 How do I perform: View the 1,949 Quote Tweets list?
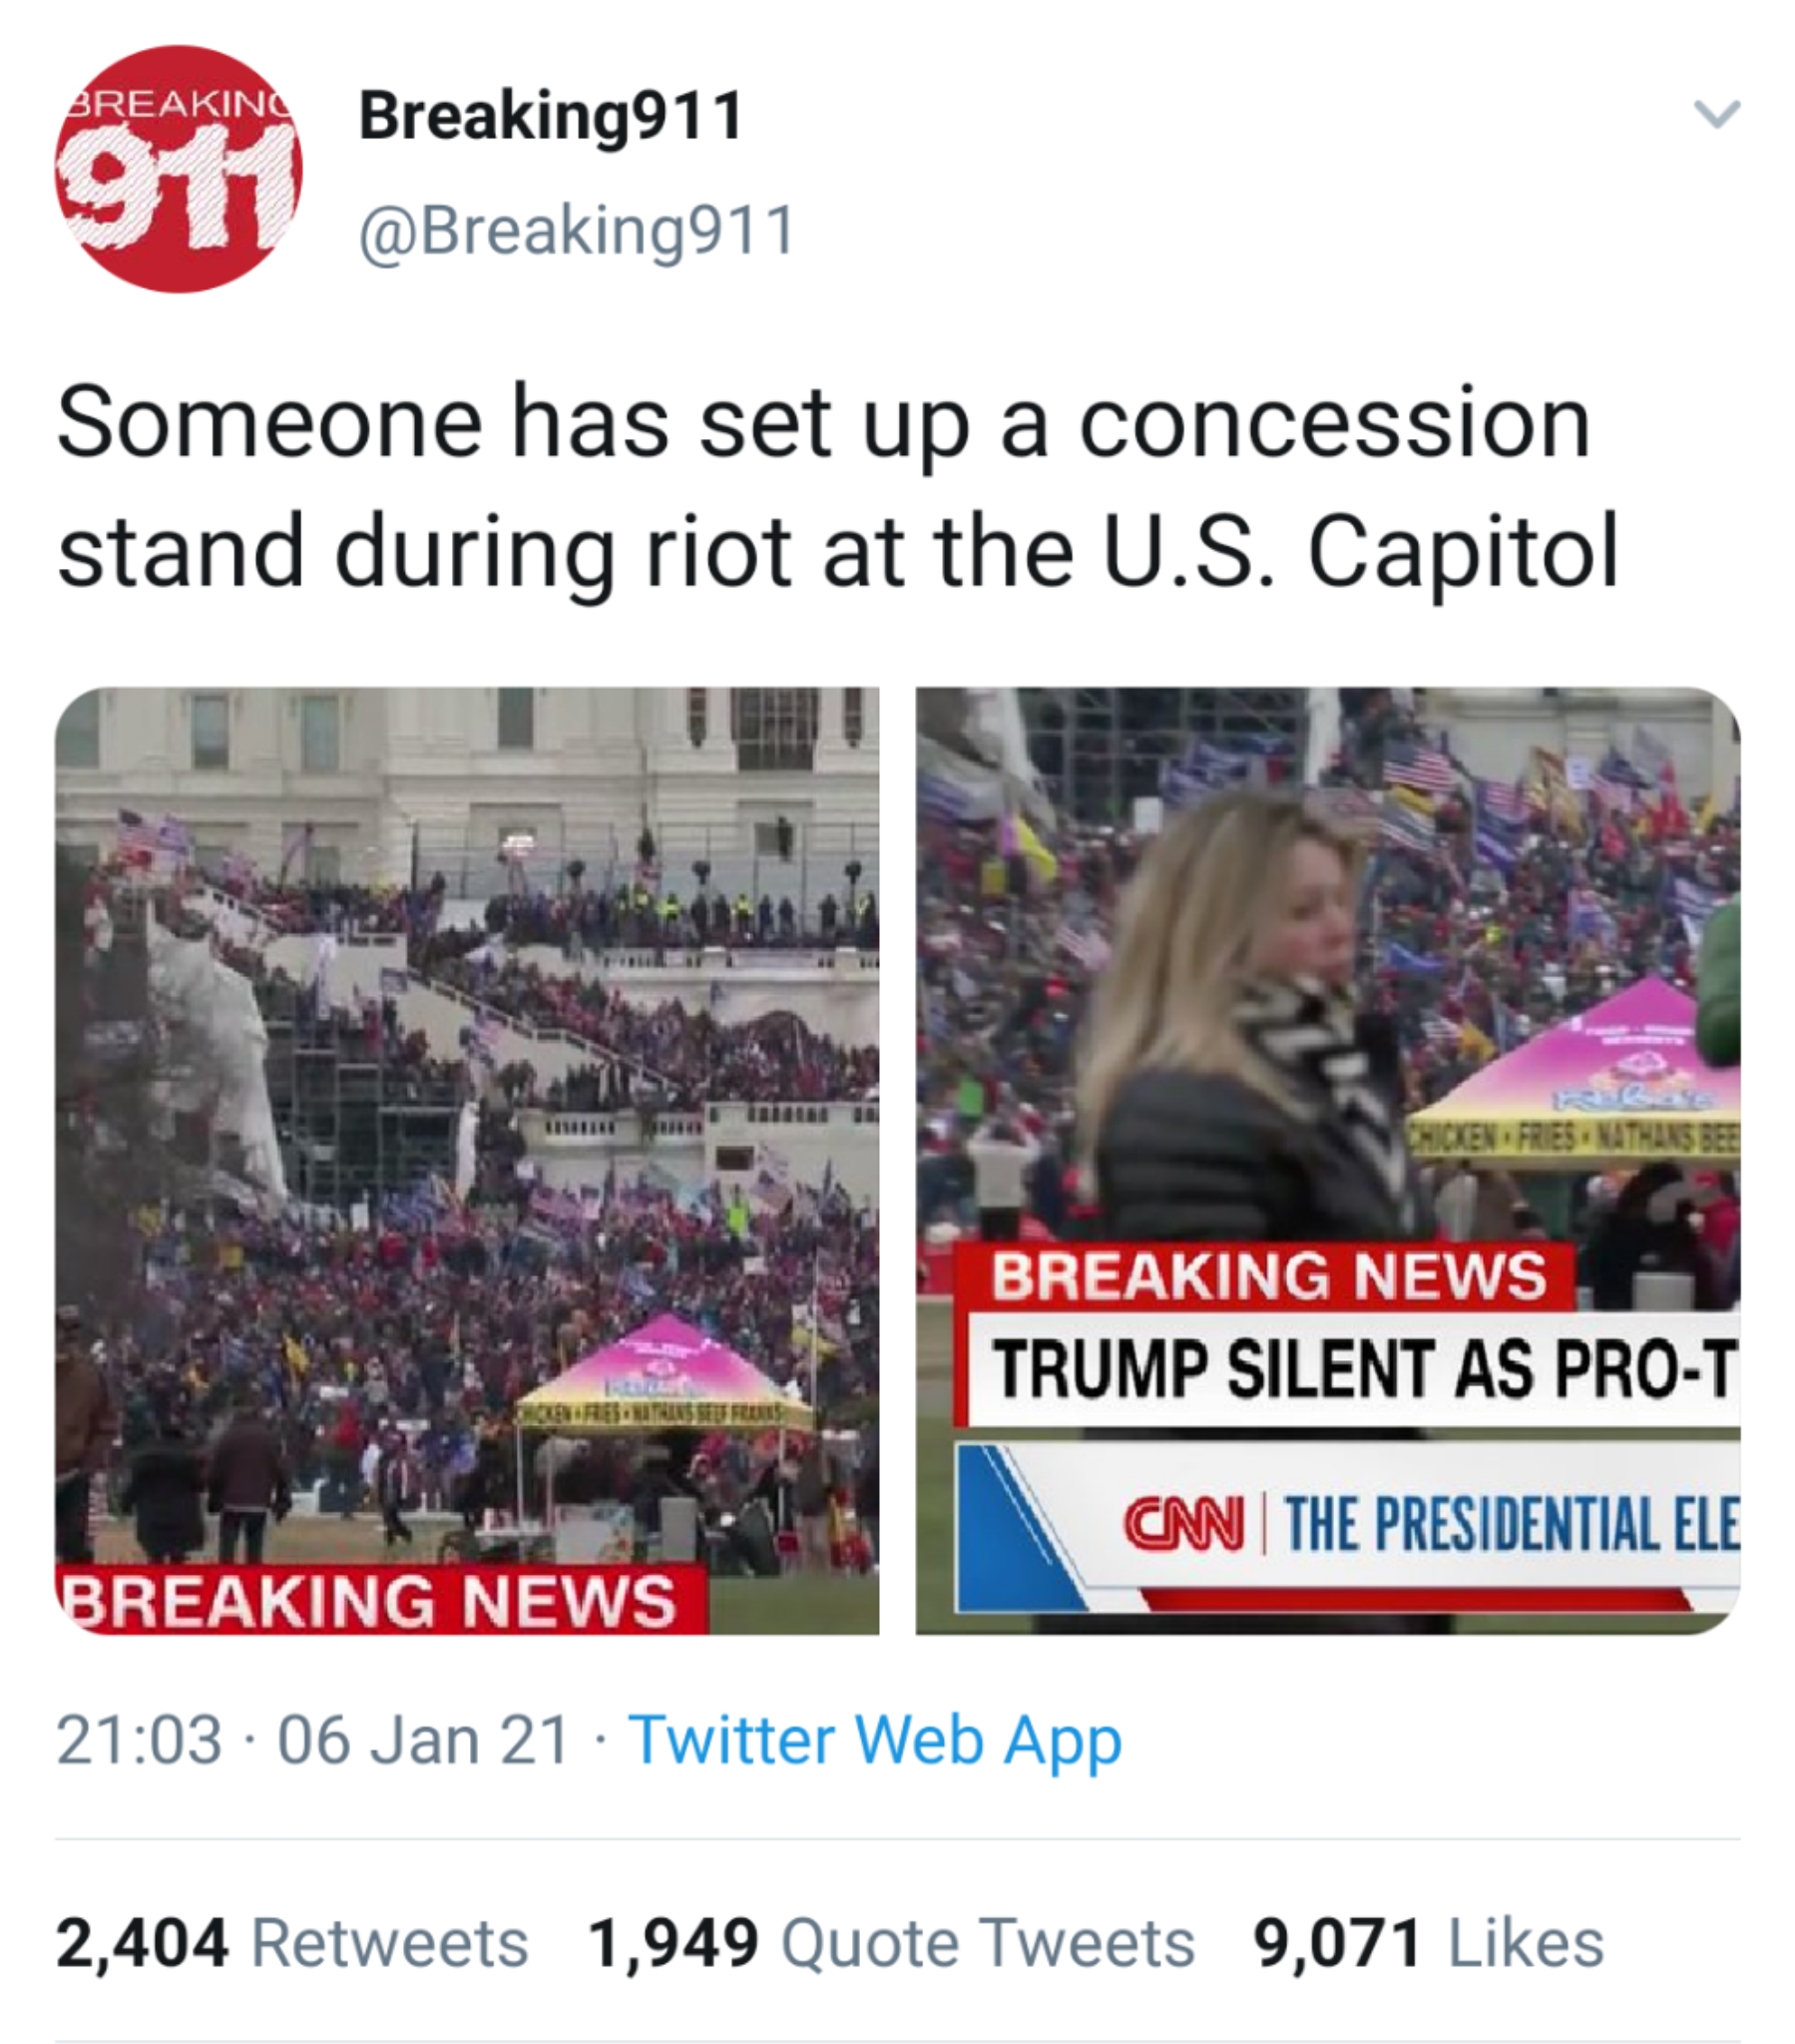pos(891,1943)
